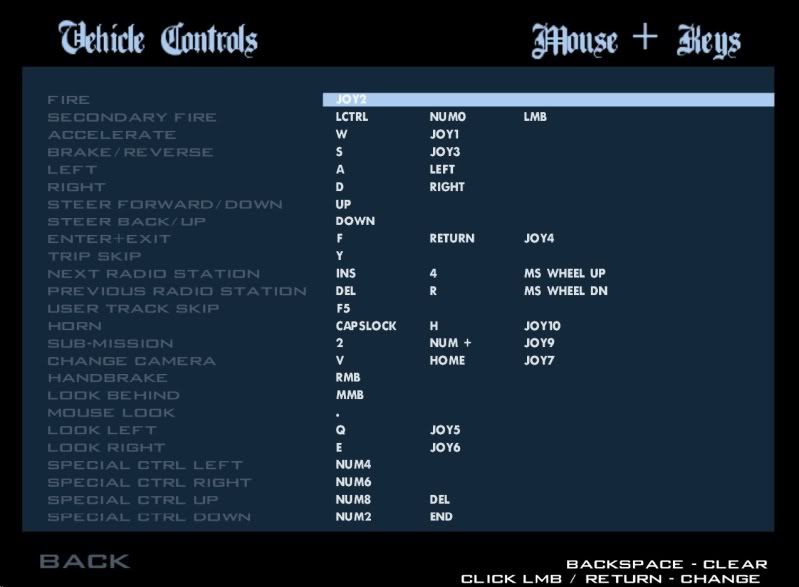
Task: Select the Enter+Exit action label
Action: [x=109, y=239]
